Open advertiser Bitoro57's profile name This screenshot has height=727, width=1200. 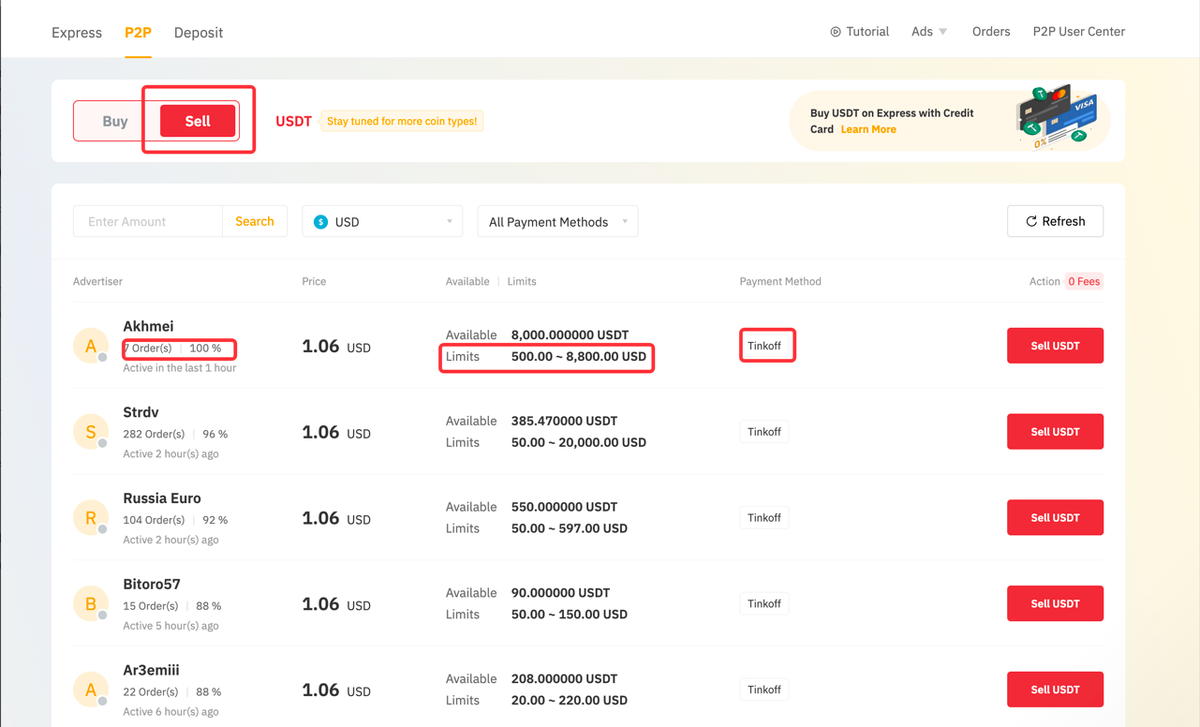[152, 584]
